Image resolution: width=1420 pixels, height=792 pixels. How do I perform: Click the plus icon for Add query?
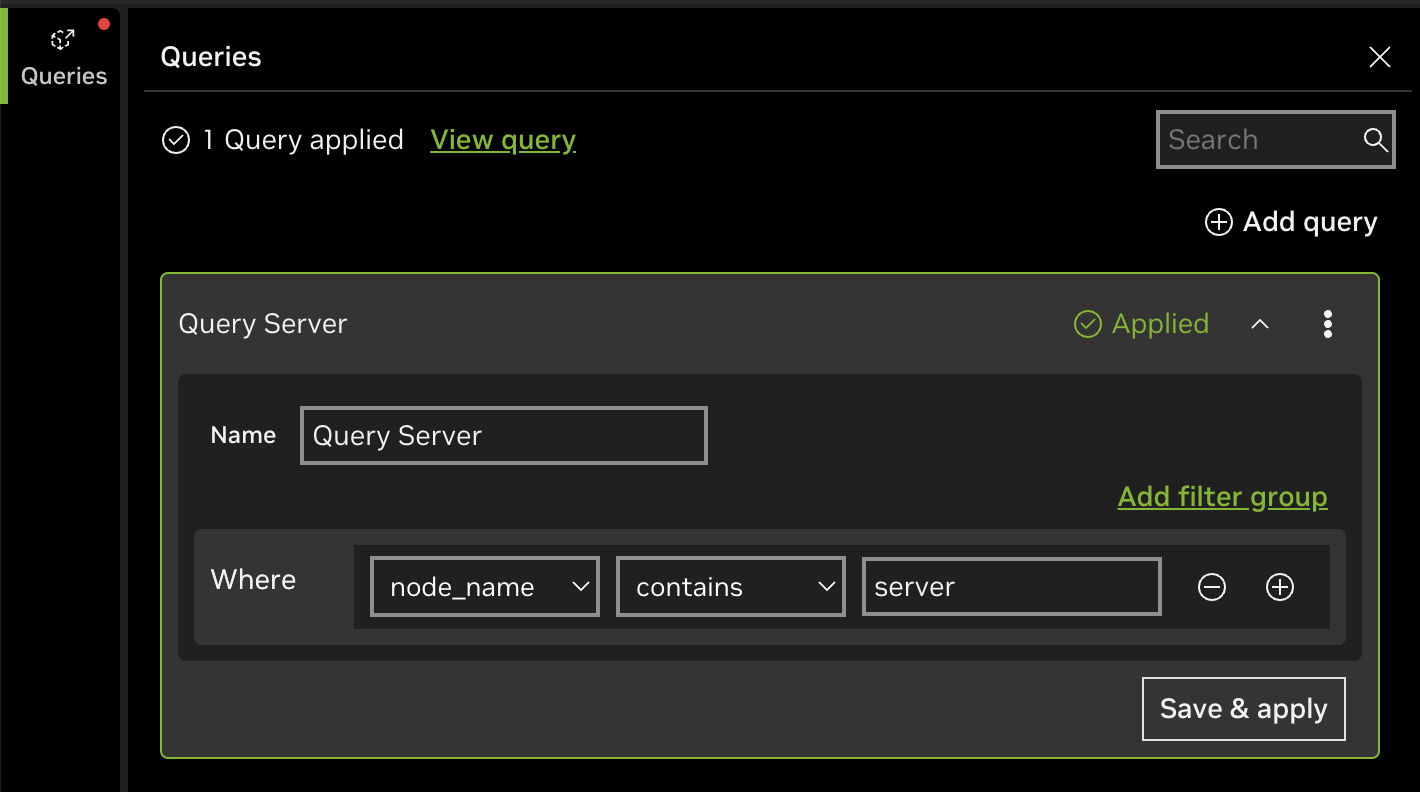coord(1218,222)
